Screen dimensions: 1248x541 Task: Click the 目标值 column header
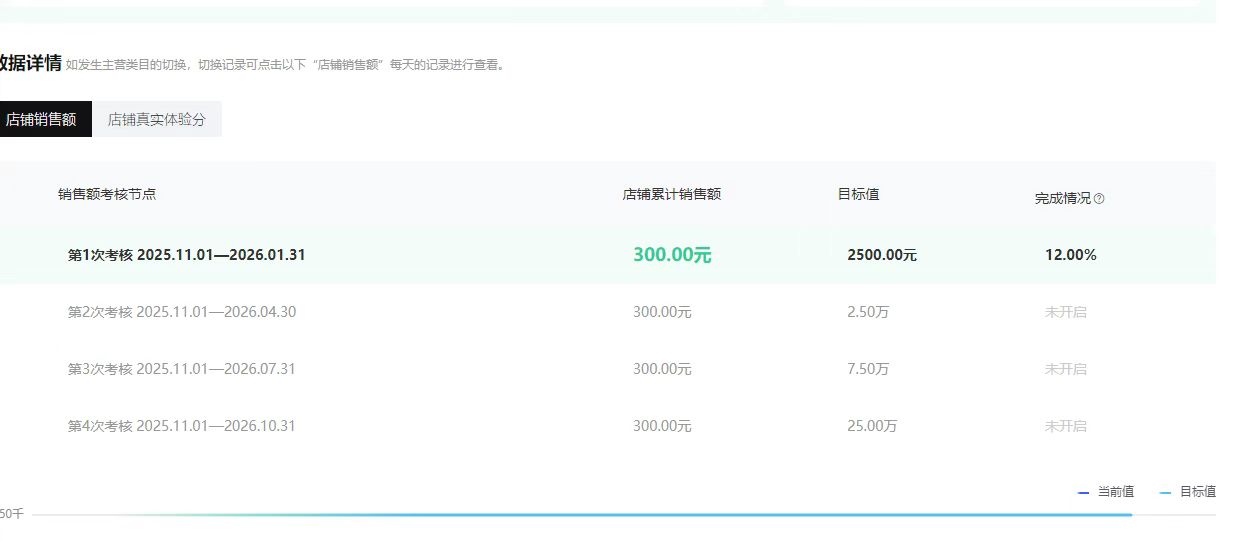point(858,194)
